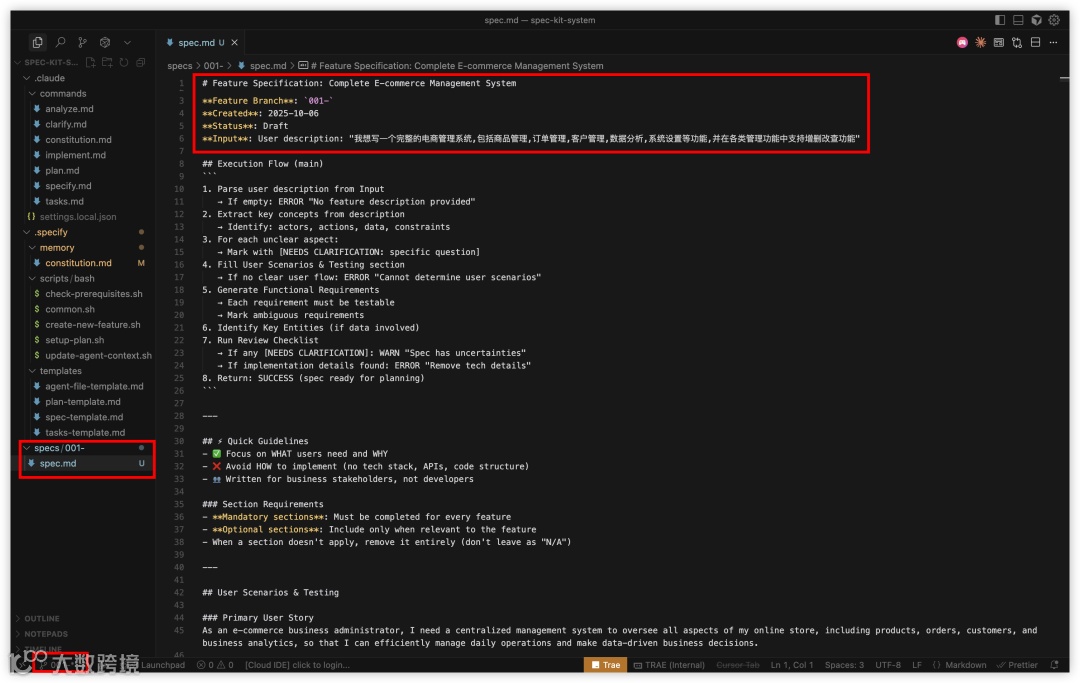Click New File icon in explorer header
Screen dimensions: 1080x683
90,62
